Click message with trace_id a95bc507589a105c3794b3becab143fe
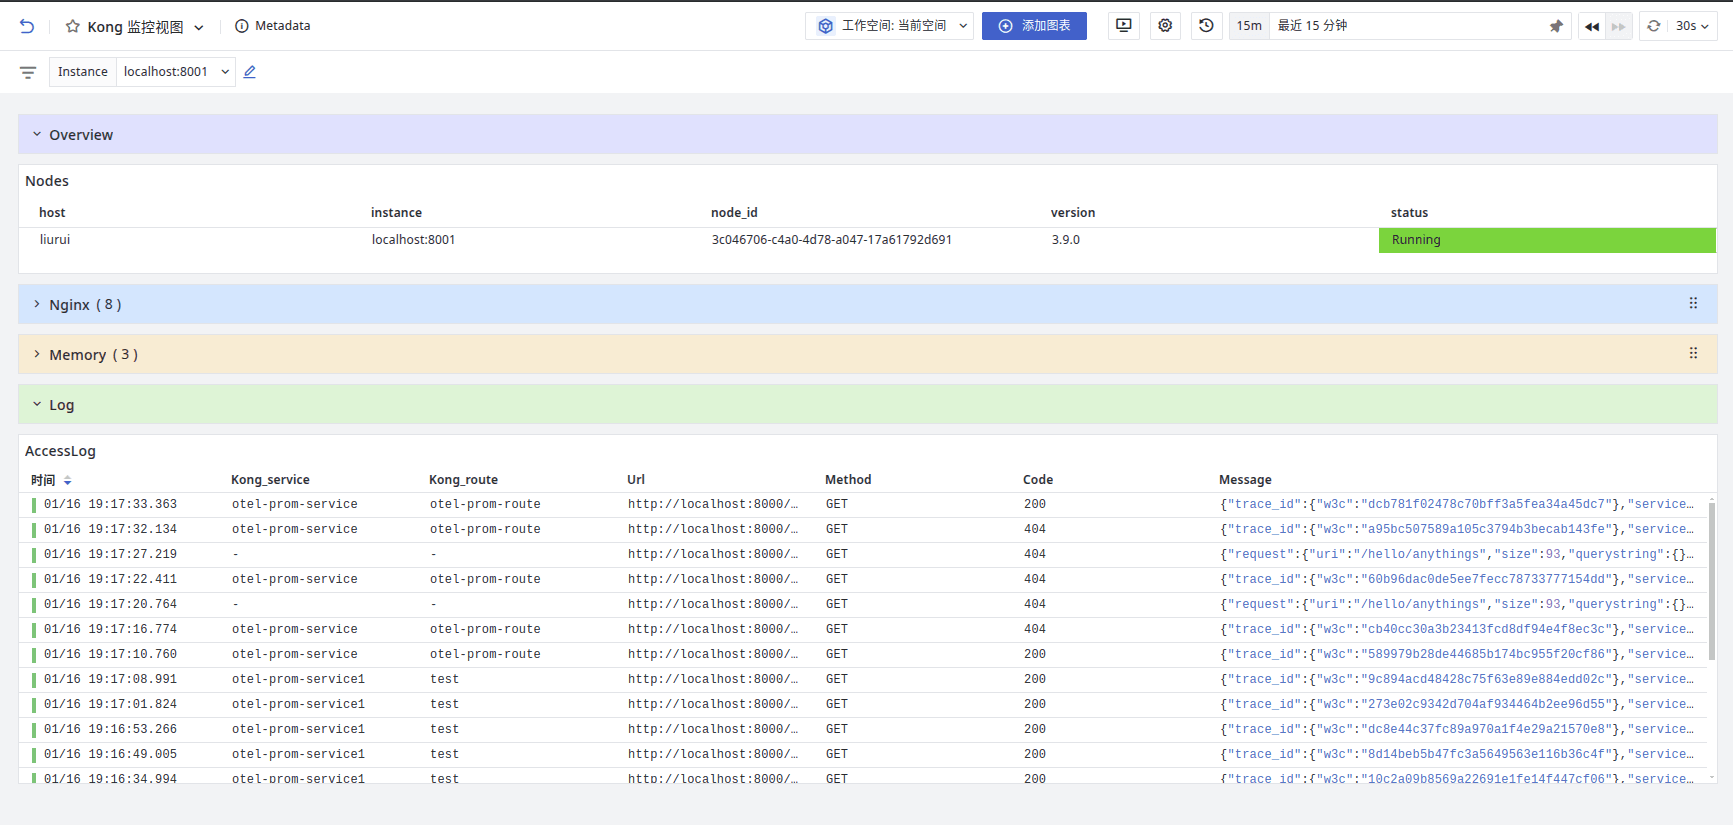The image size is (1733, 825). pos(1456,530)
